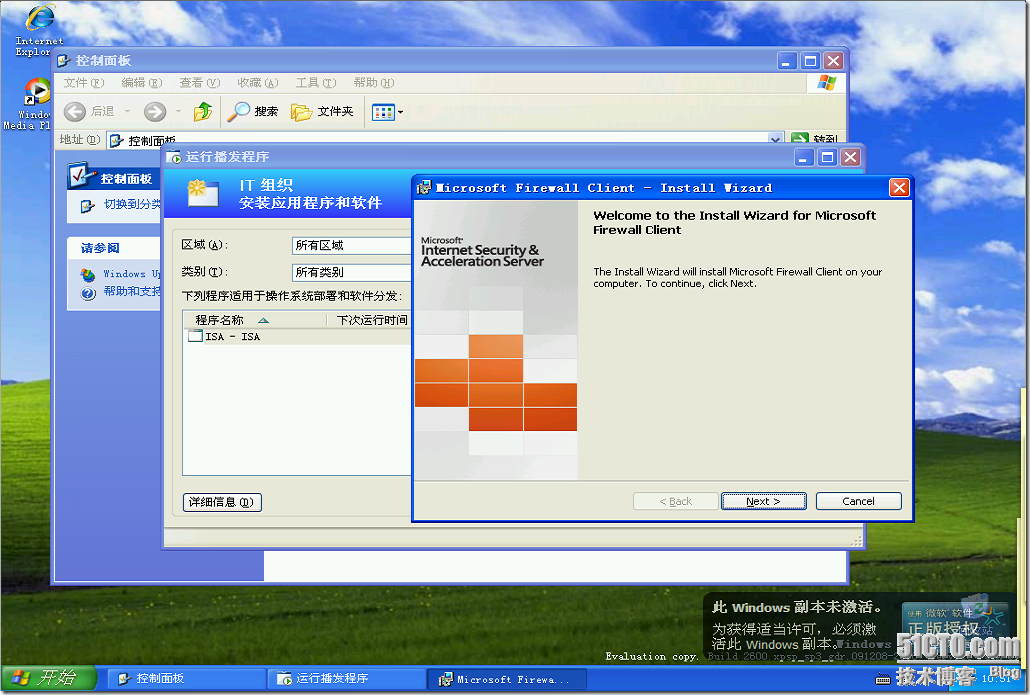The height and width of the screenshot is (695, 1030).
Task: Switch to 控制面板 taskbar button
Action: (185, 679)
